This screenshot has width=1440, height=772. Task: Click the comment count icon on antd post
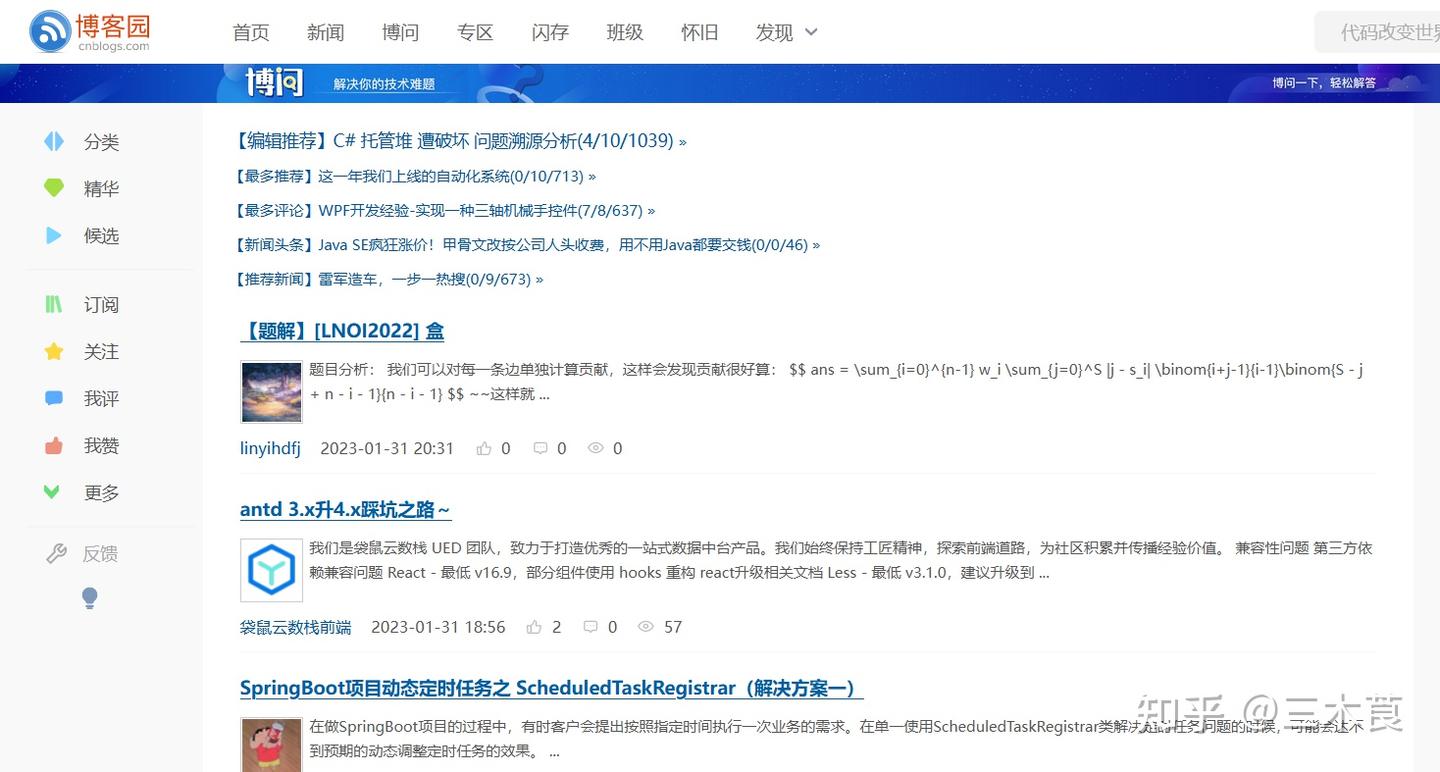pyautogui.click(x=590, y=627)
